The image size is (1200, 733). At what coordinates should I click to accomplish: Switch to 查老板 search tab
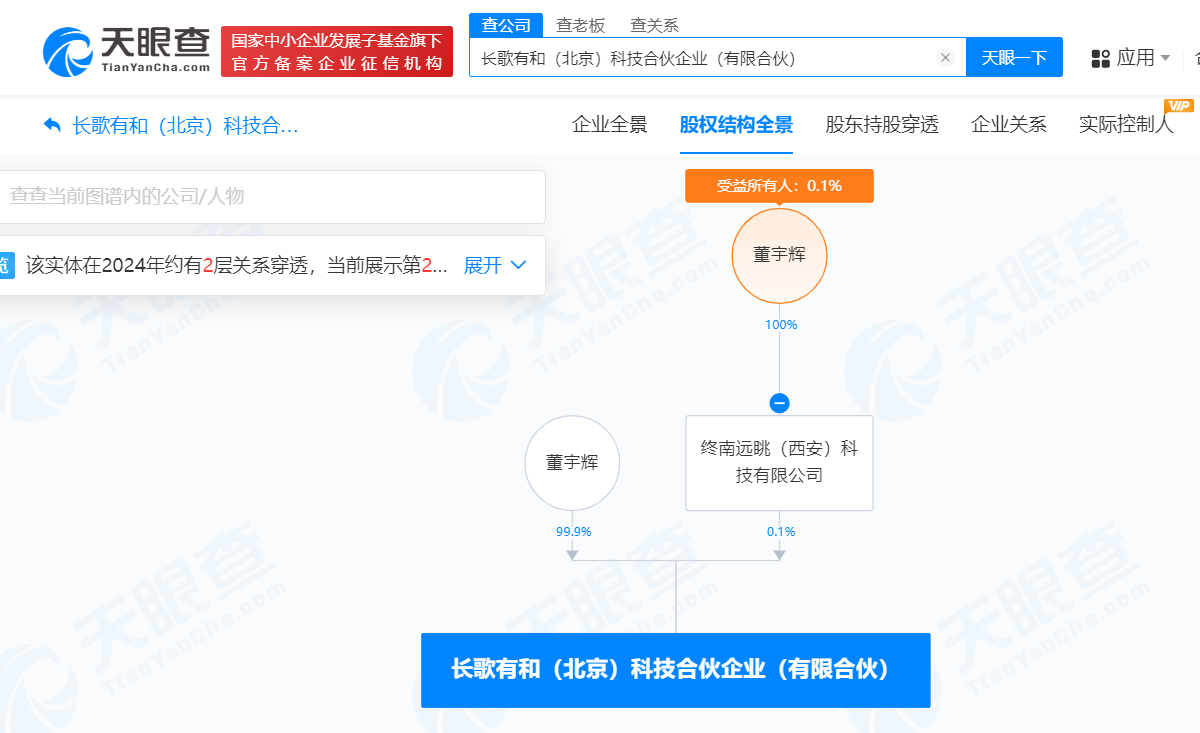click(581, 25)
